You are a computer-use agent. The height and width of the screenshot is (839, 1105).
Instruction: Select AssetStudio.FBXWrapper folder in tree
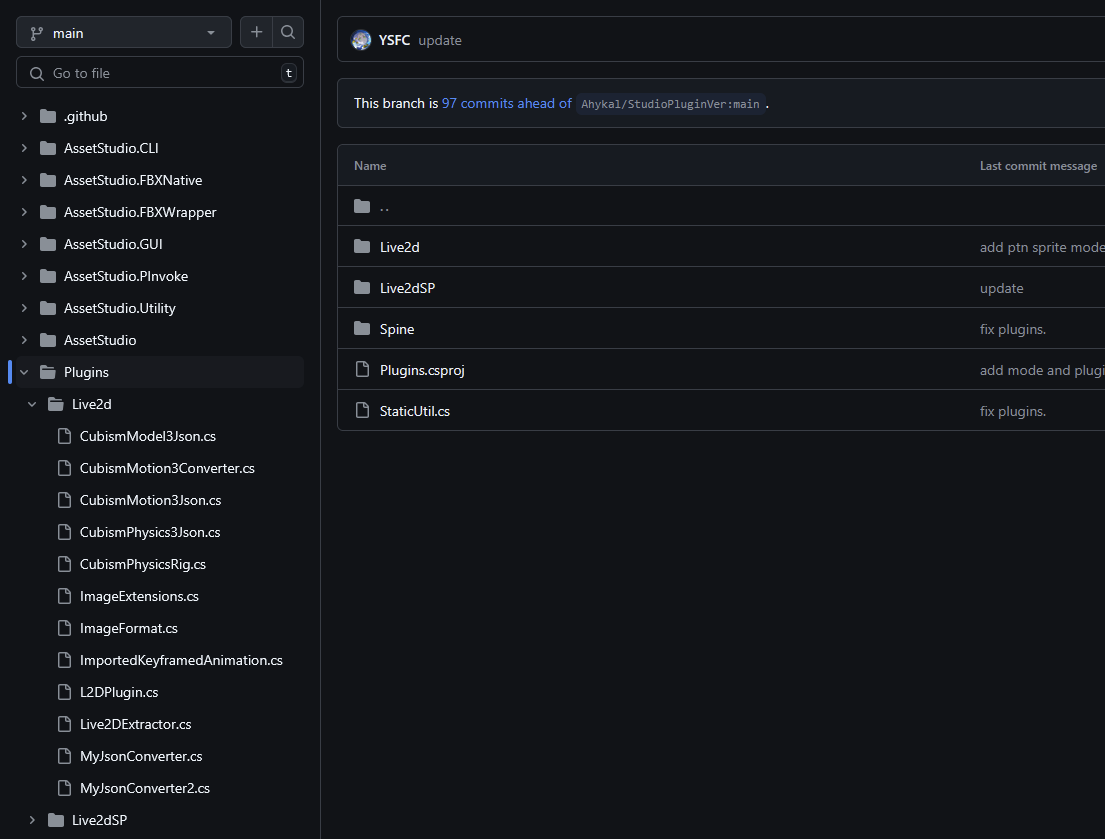[x=140, y=212]
